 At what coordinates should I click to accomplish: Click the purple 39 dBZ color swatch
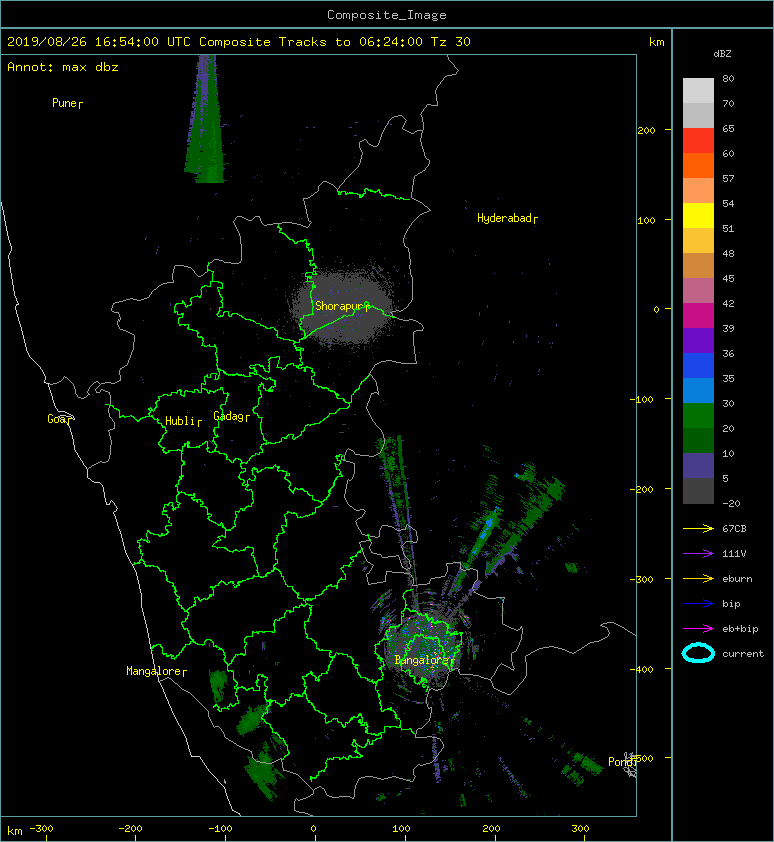[x=698, y=340]
